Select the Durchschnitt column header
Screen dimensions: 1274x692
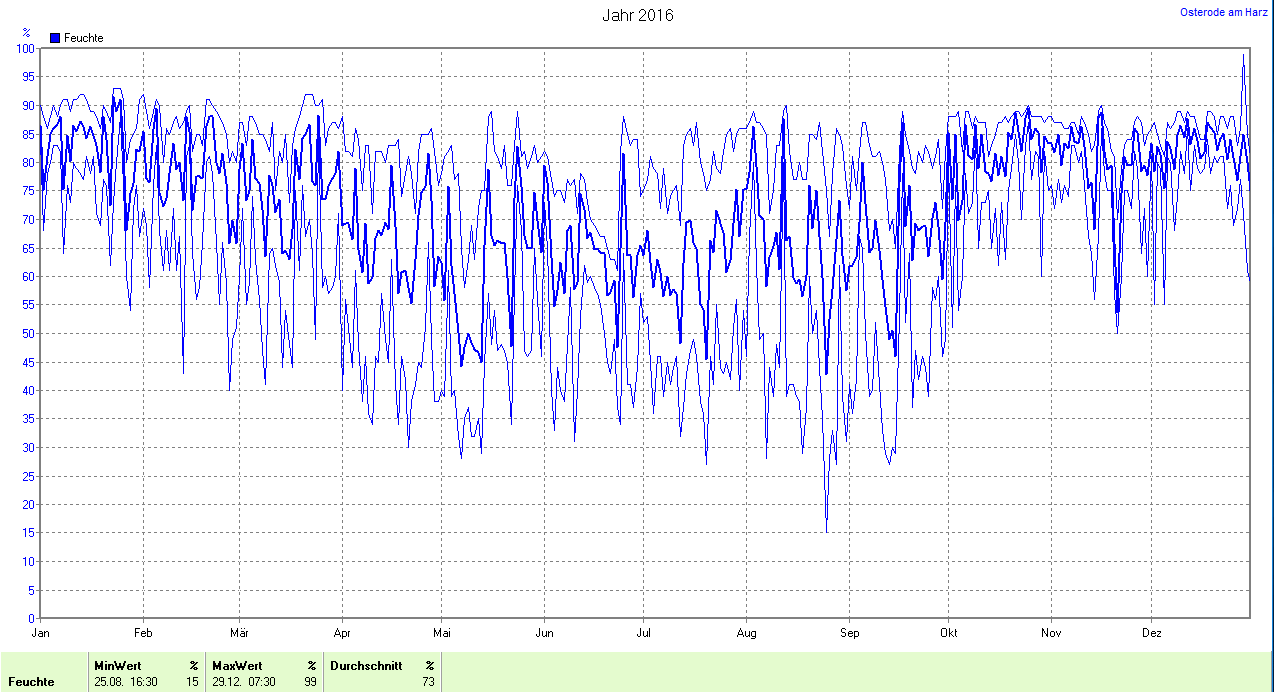[x=365, y=665]
